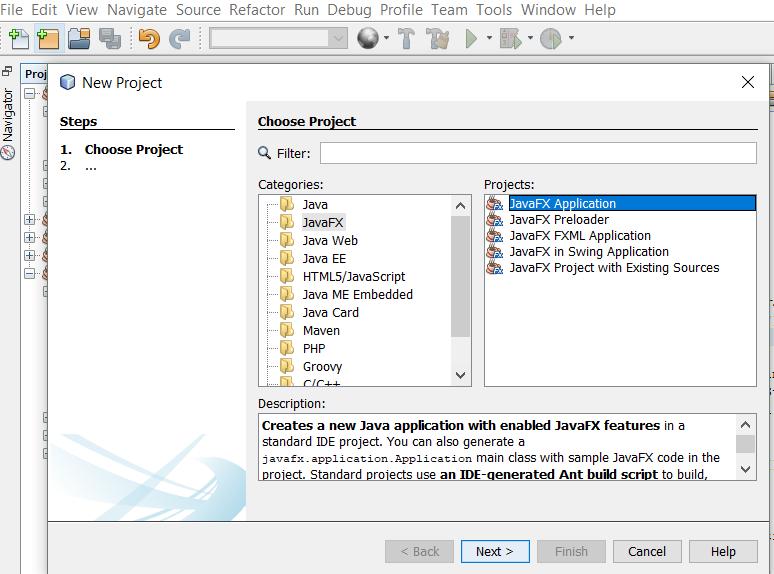Open the configuration combo box in toolbar
The height and width of the screenshot is (574, 774).
tap(278, 38)
